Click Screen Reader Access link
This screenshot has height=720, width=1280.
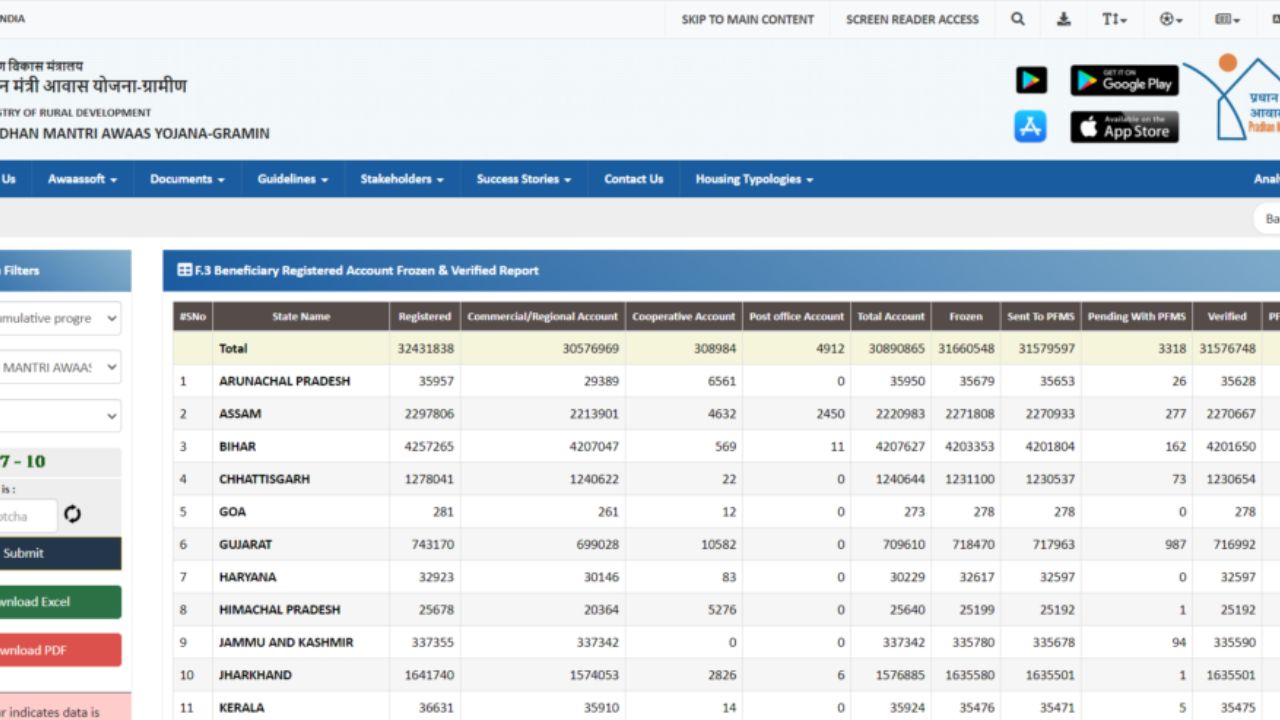912,19
